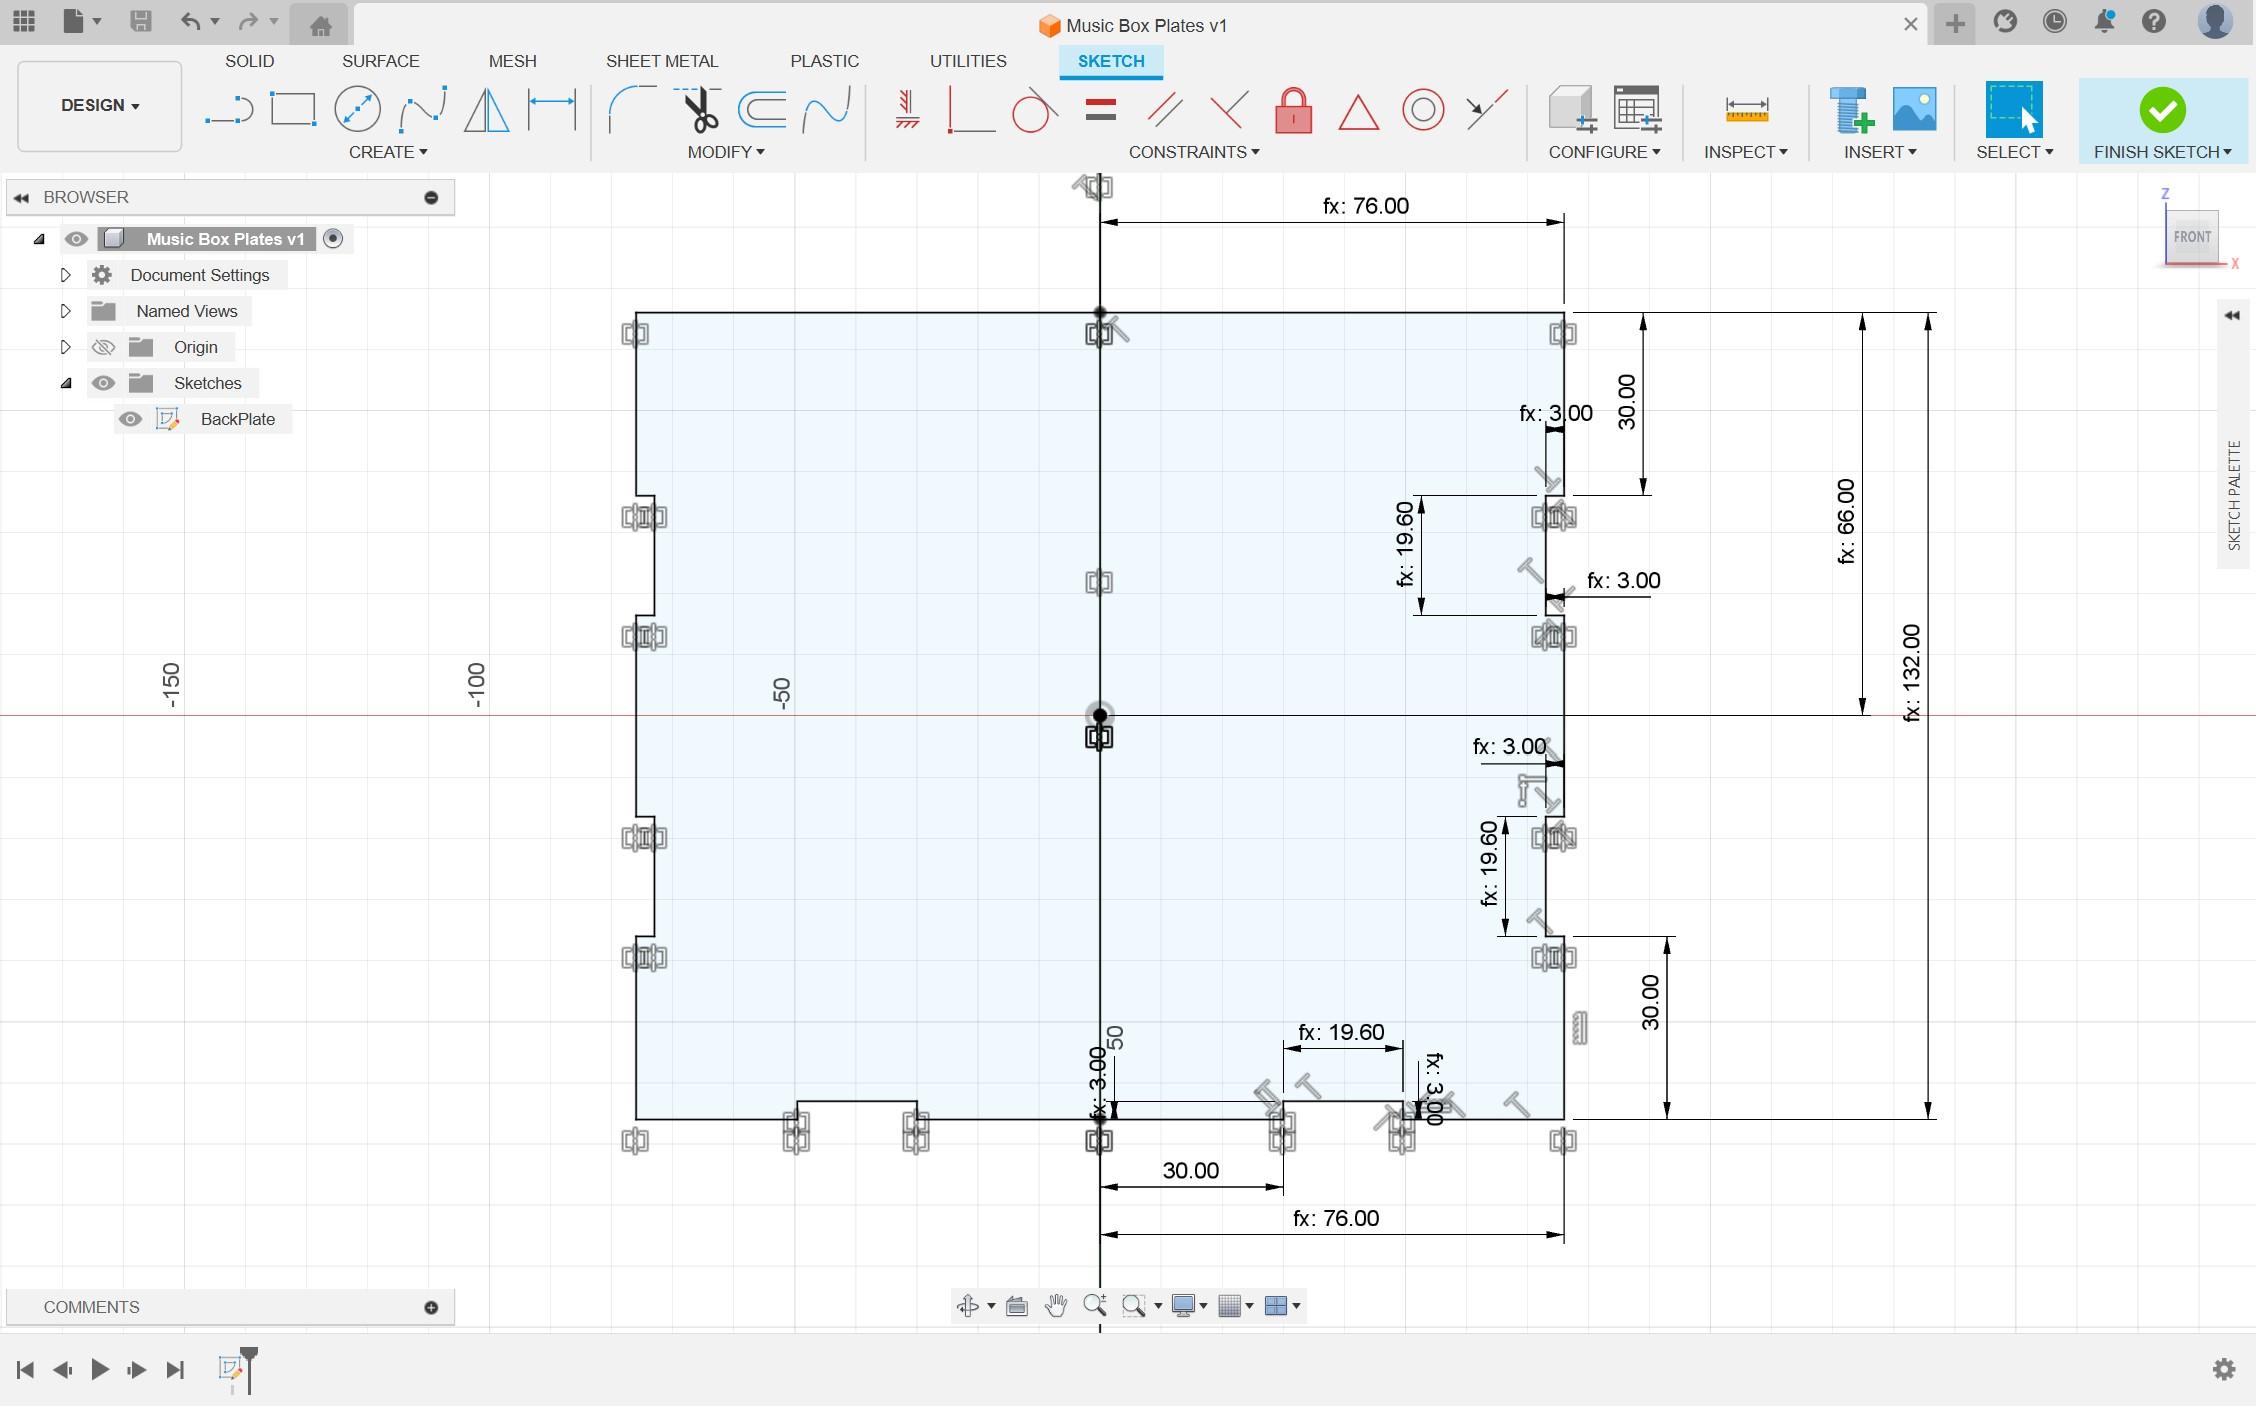Activate the Music Box Plates v1 radio button
Image resolution: width=2256 pixels, height=1406 pixels.
coord(333,239)
